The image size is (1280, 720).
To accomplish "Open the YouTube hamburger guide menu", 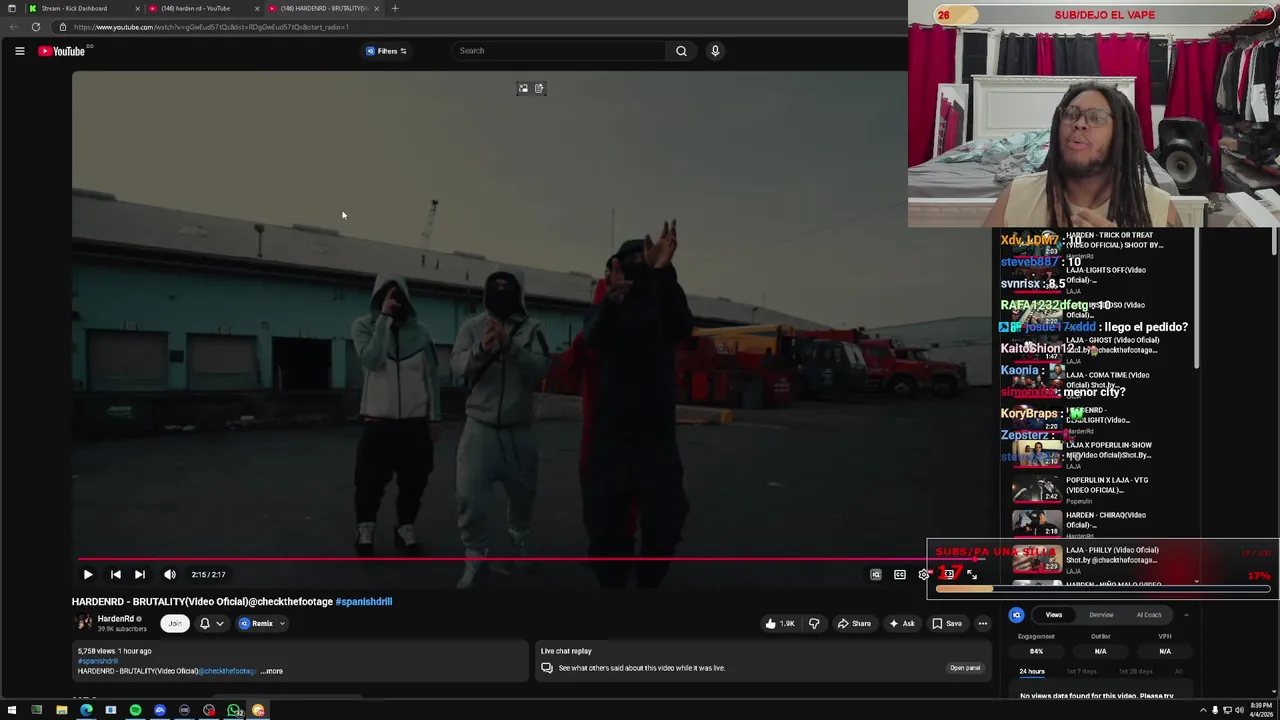I will click(19, 51).
